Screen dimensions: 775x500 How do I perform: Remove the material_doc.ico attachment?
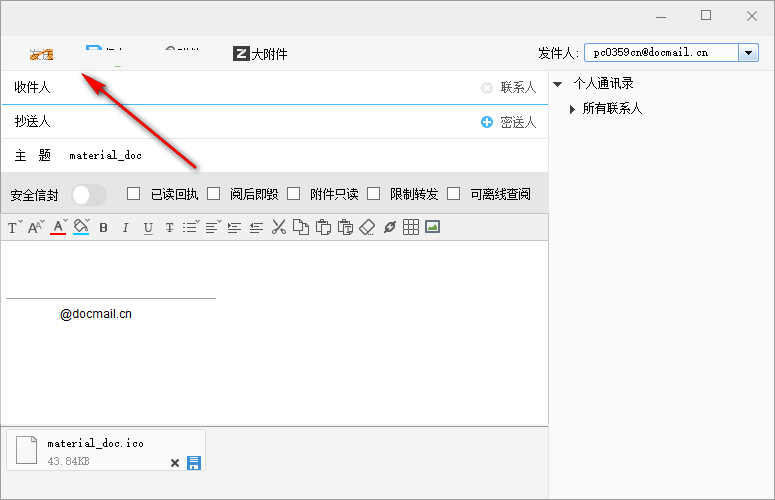pos(175,463)
